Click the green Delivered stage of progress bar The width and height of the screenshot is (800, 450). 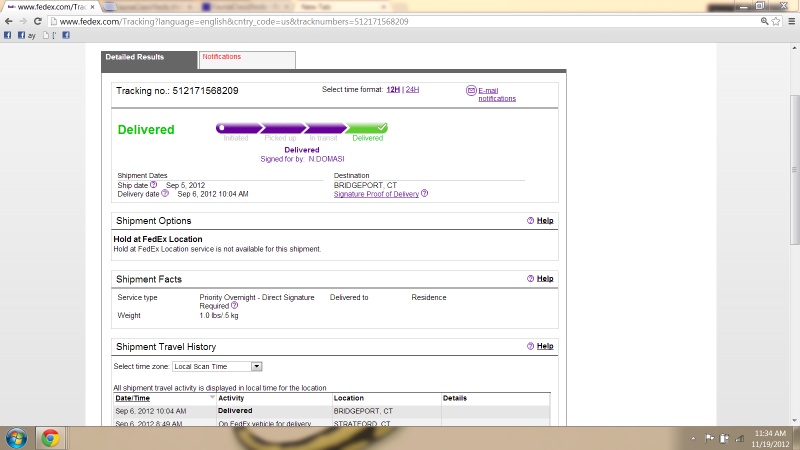367,128
